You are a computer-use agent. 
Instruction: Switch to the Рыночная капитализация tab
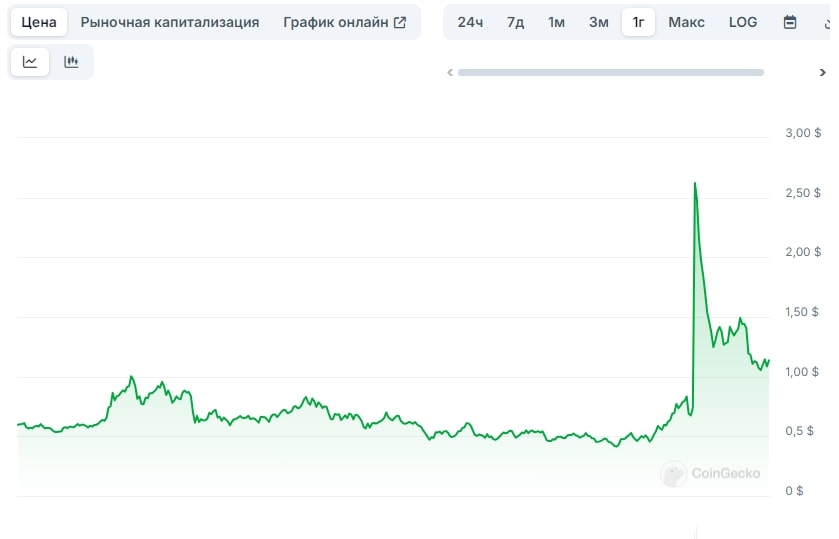pyautogui.click(x=170, y=22)
